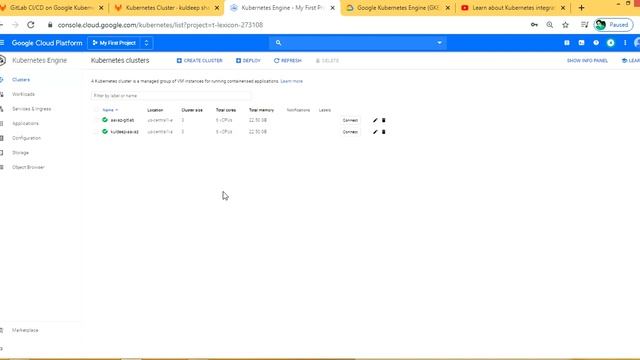Focus the Filter by label or name field
The height and width of the screenshot is (360, 640).
point(171,96)
